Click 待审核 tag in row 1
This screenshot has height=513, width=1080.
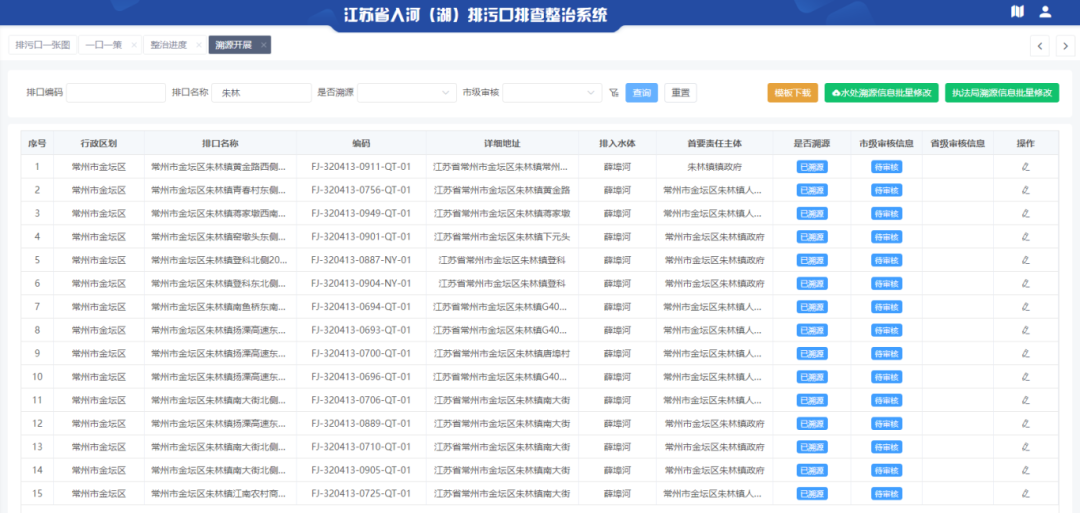click(x=886, y=167)
